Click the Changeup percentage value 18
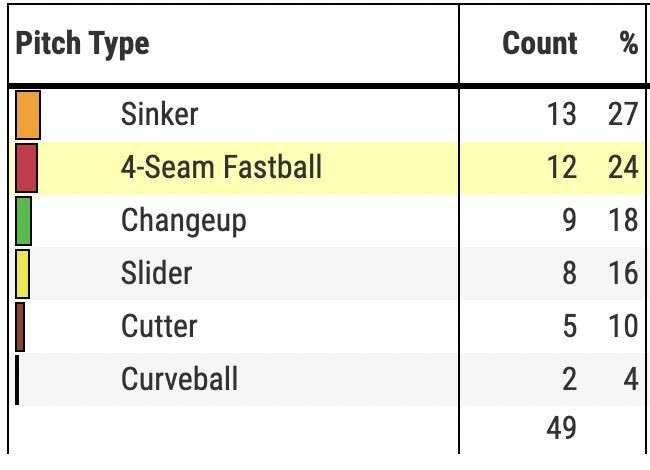 [x=623, y=220]
